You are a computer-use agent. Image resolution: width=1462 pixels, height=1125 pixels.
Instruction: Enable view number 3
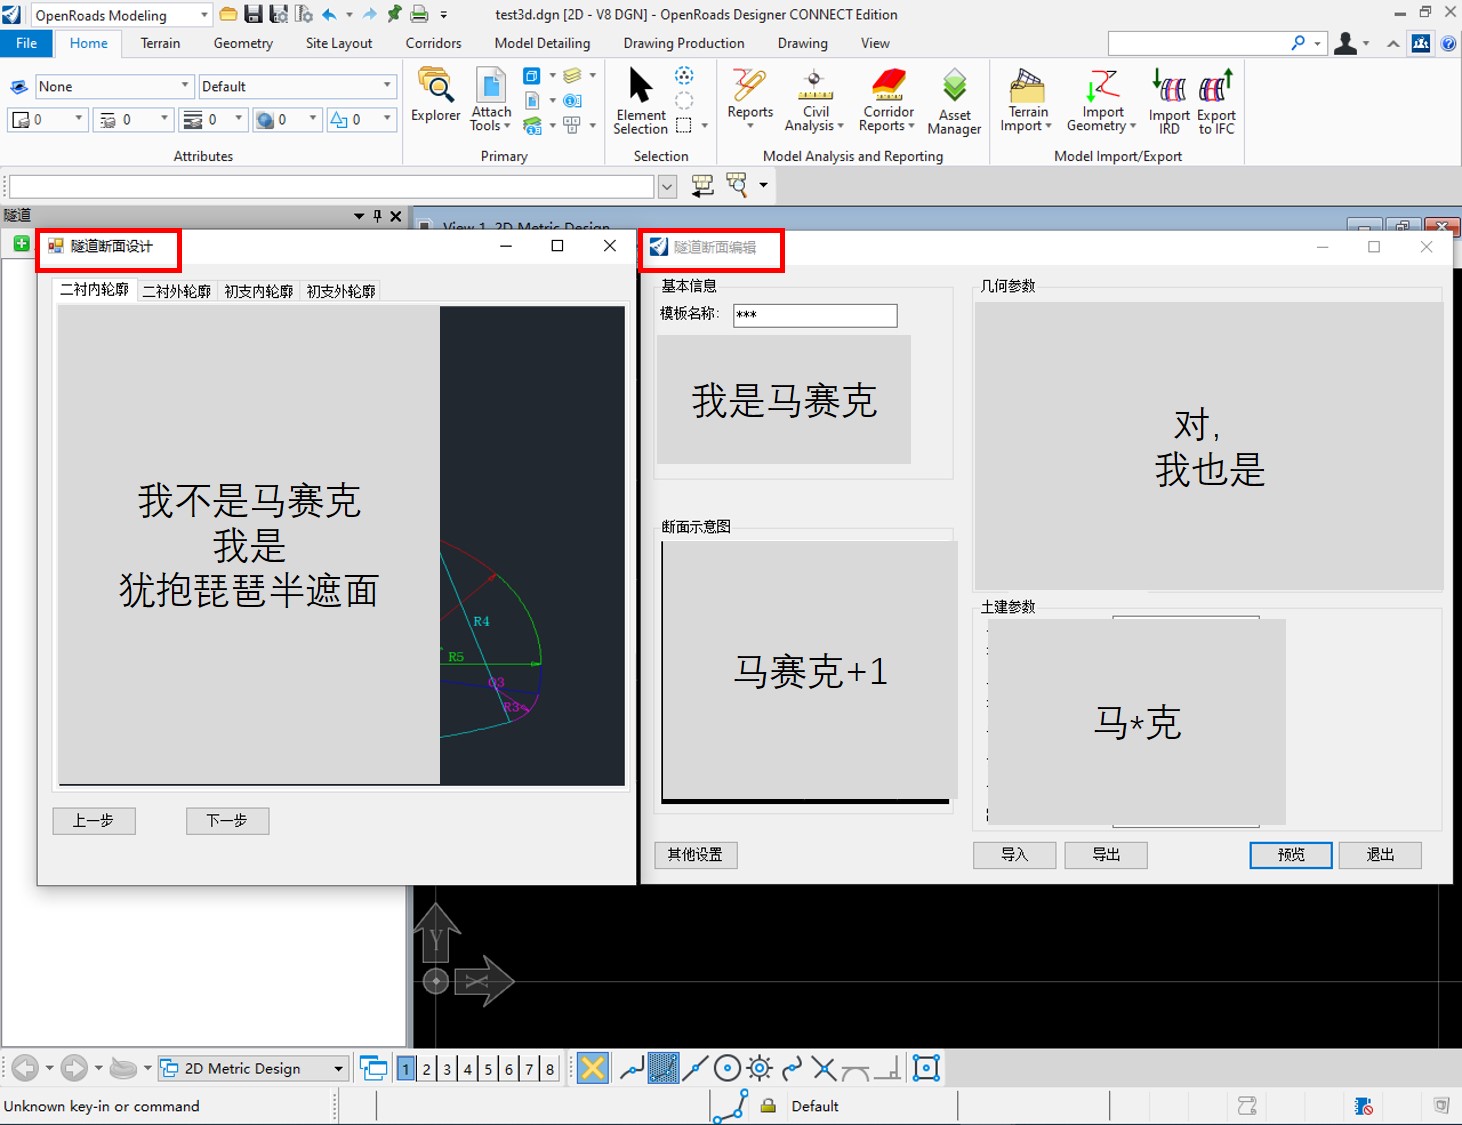pyautogui.click(x=446, y=1068)
